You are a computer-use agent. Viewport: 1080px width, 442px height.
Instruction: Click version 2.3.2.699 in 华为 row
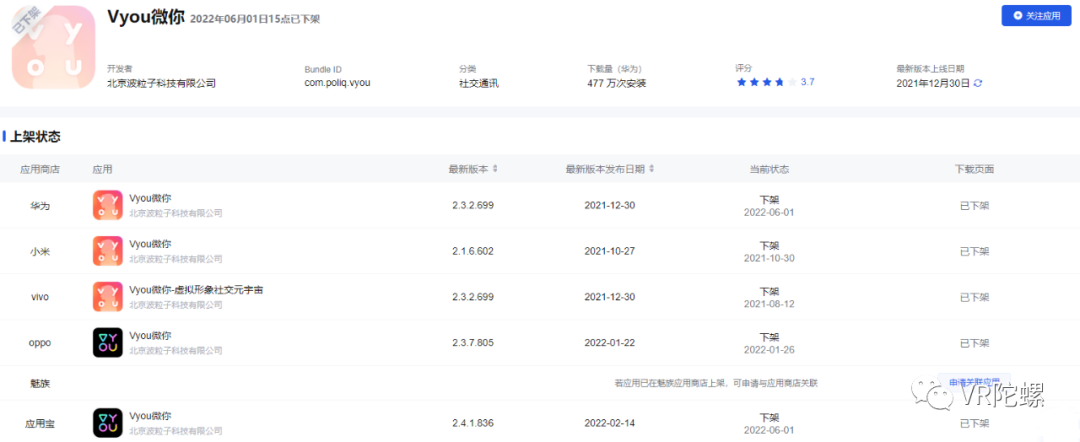click(x=472, y=205)
